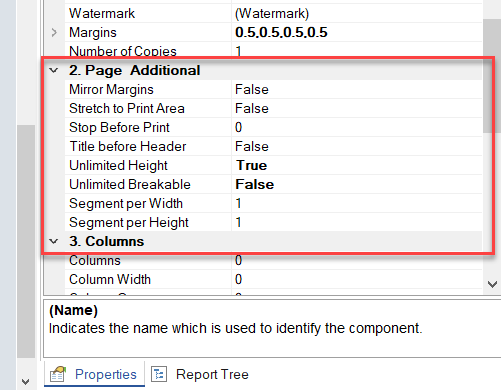
Task: Edit the Margins value 0.5,0.5,0.5,0.5
Action: [357, 32]
